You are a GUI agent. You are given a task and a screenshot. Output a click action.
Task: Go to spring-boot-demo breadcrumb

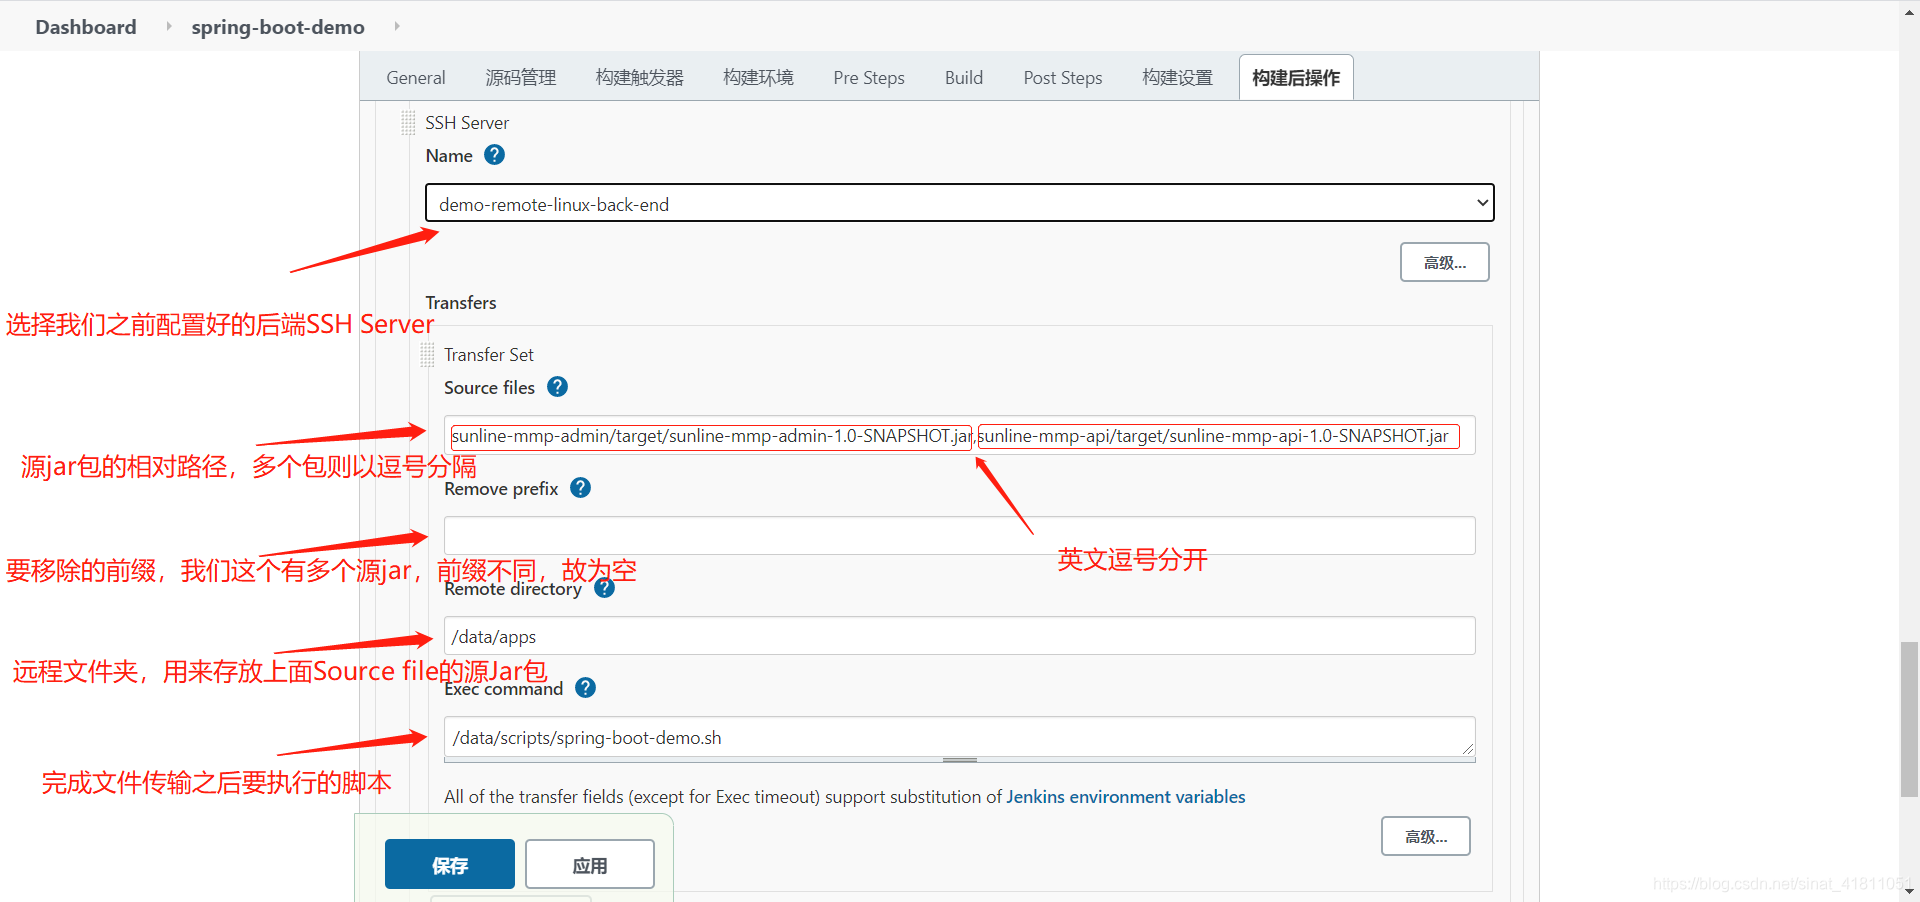coord(278,27)
